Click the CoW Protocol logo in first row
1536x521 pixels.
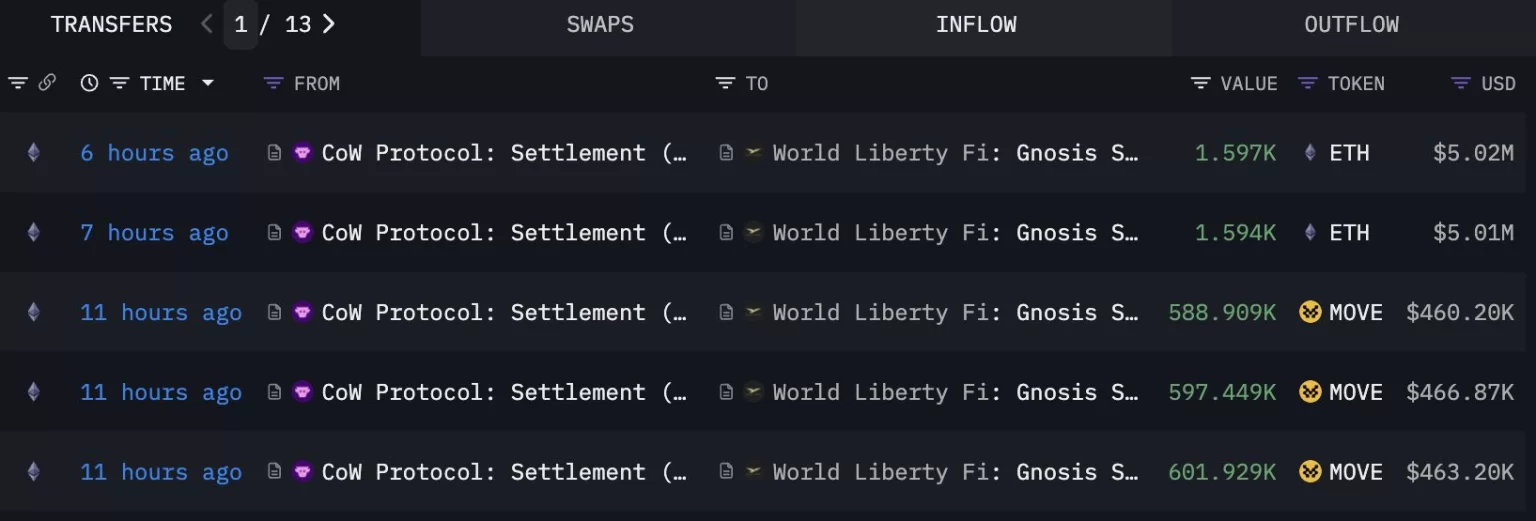[x=302, y=153]
